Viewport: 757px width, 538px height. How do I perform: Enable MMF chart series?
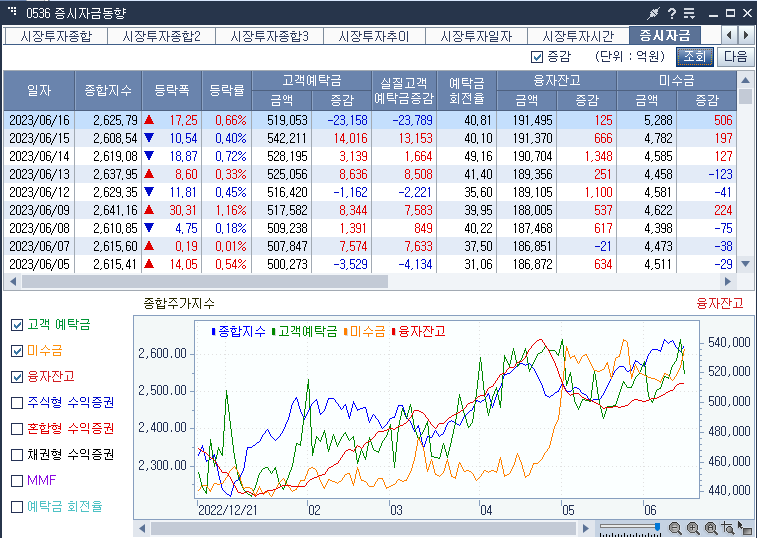[17, 481]
